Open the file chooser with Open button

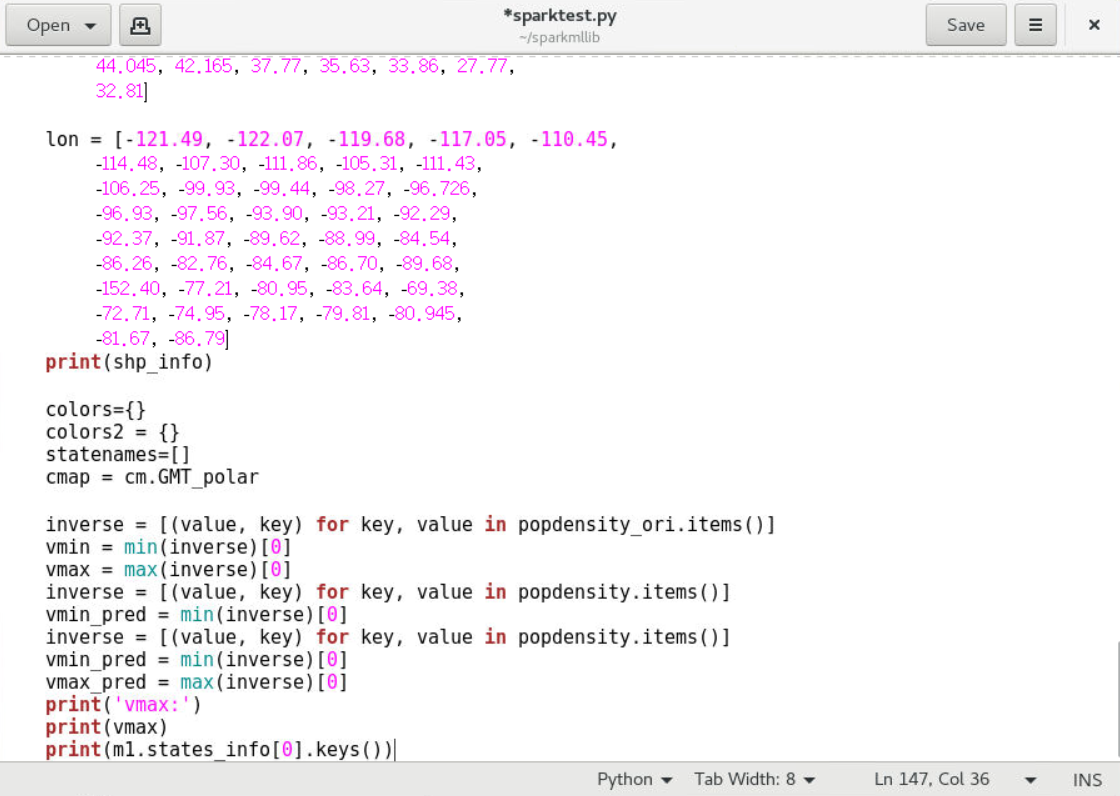[58, 25]
